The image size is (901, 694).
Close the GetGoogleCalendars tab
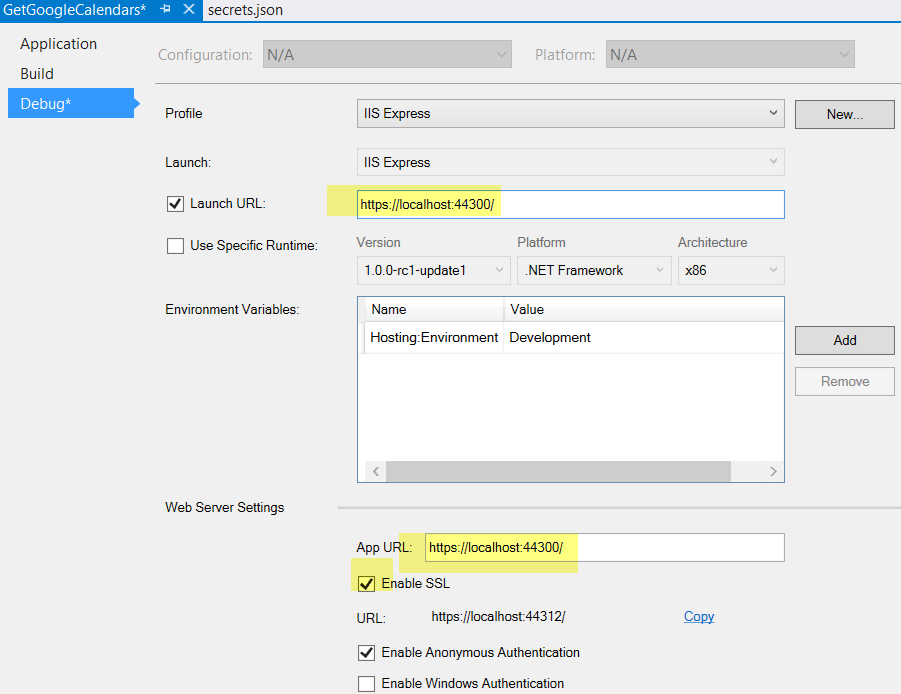click(188, 9)
